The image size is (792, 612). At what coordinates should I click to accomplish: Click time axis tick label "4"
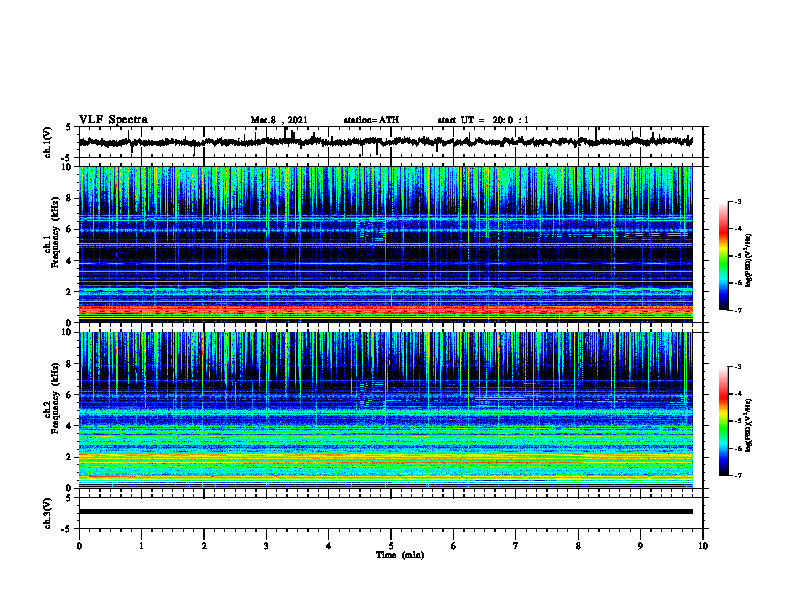329,546
